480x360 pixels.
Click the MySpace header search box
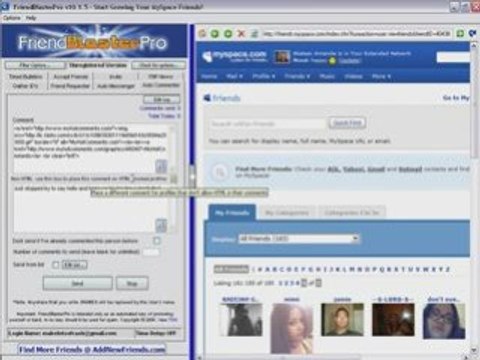(x=453, y=57)
